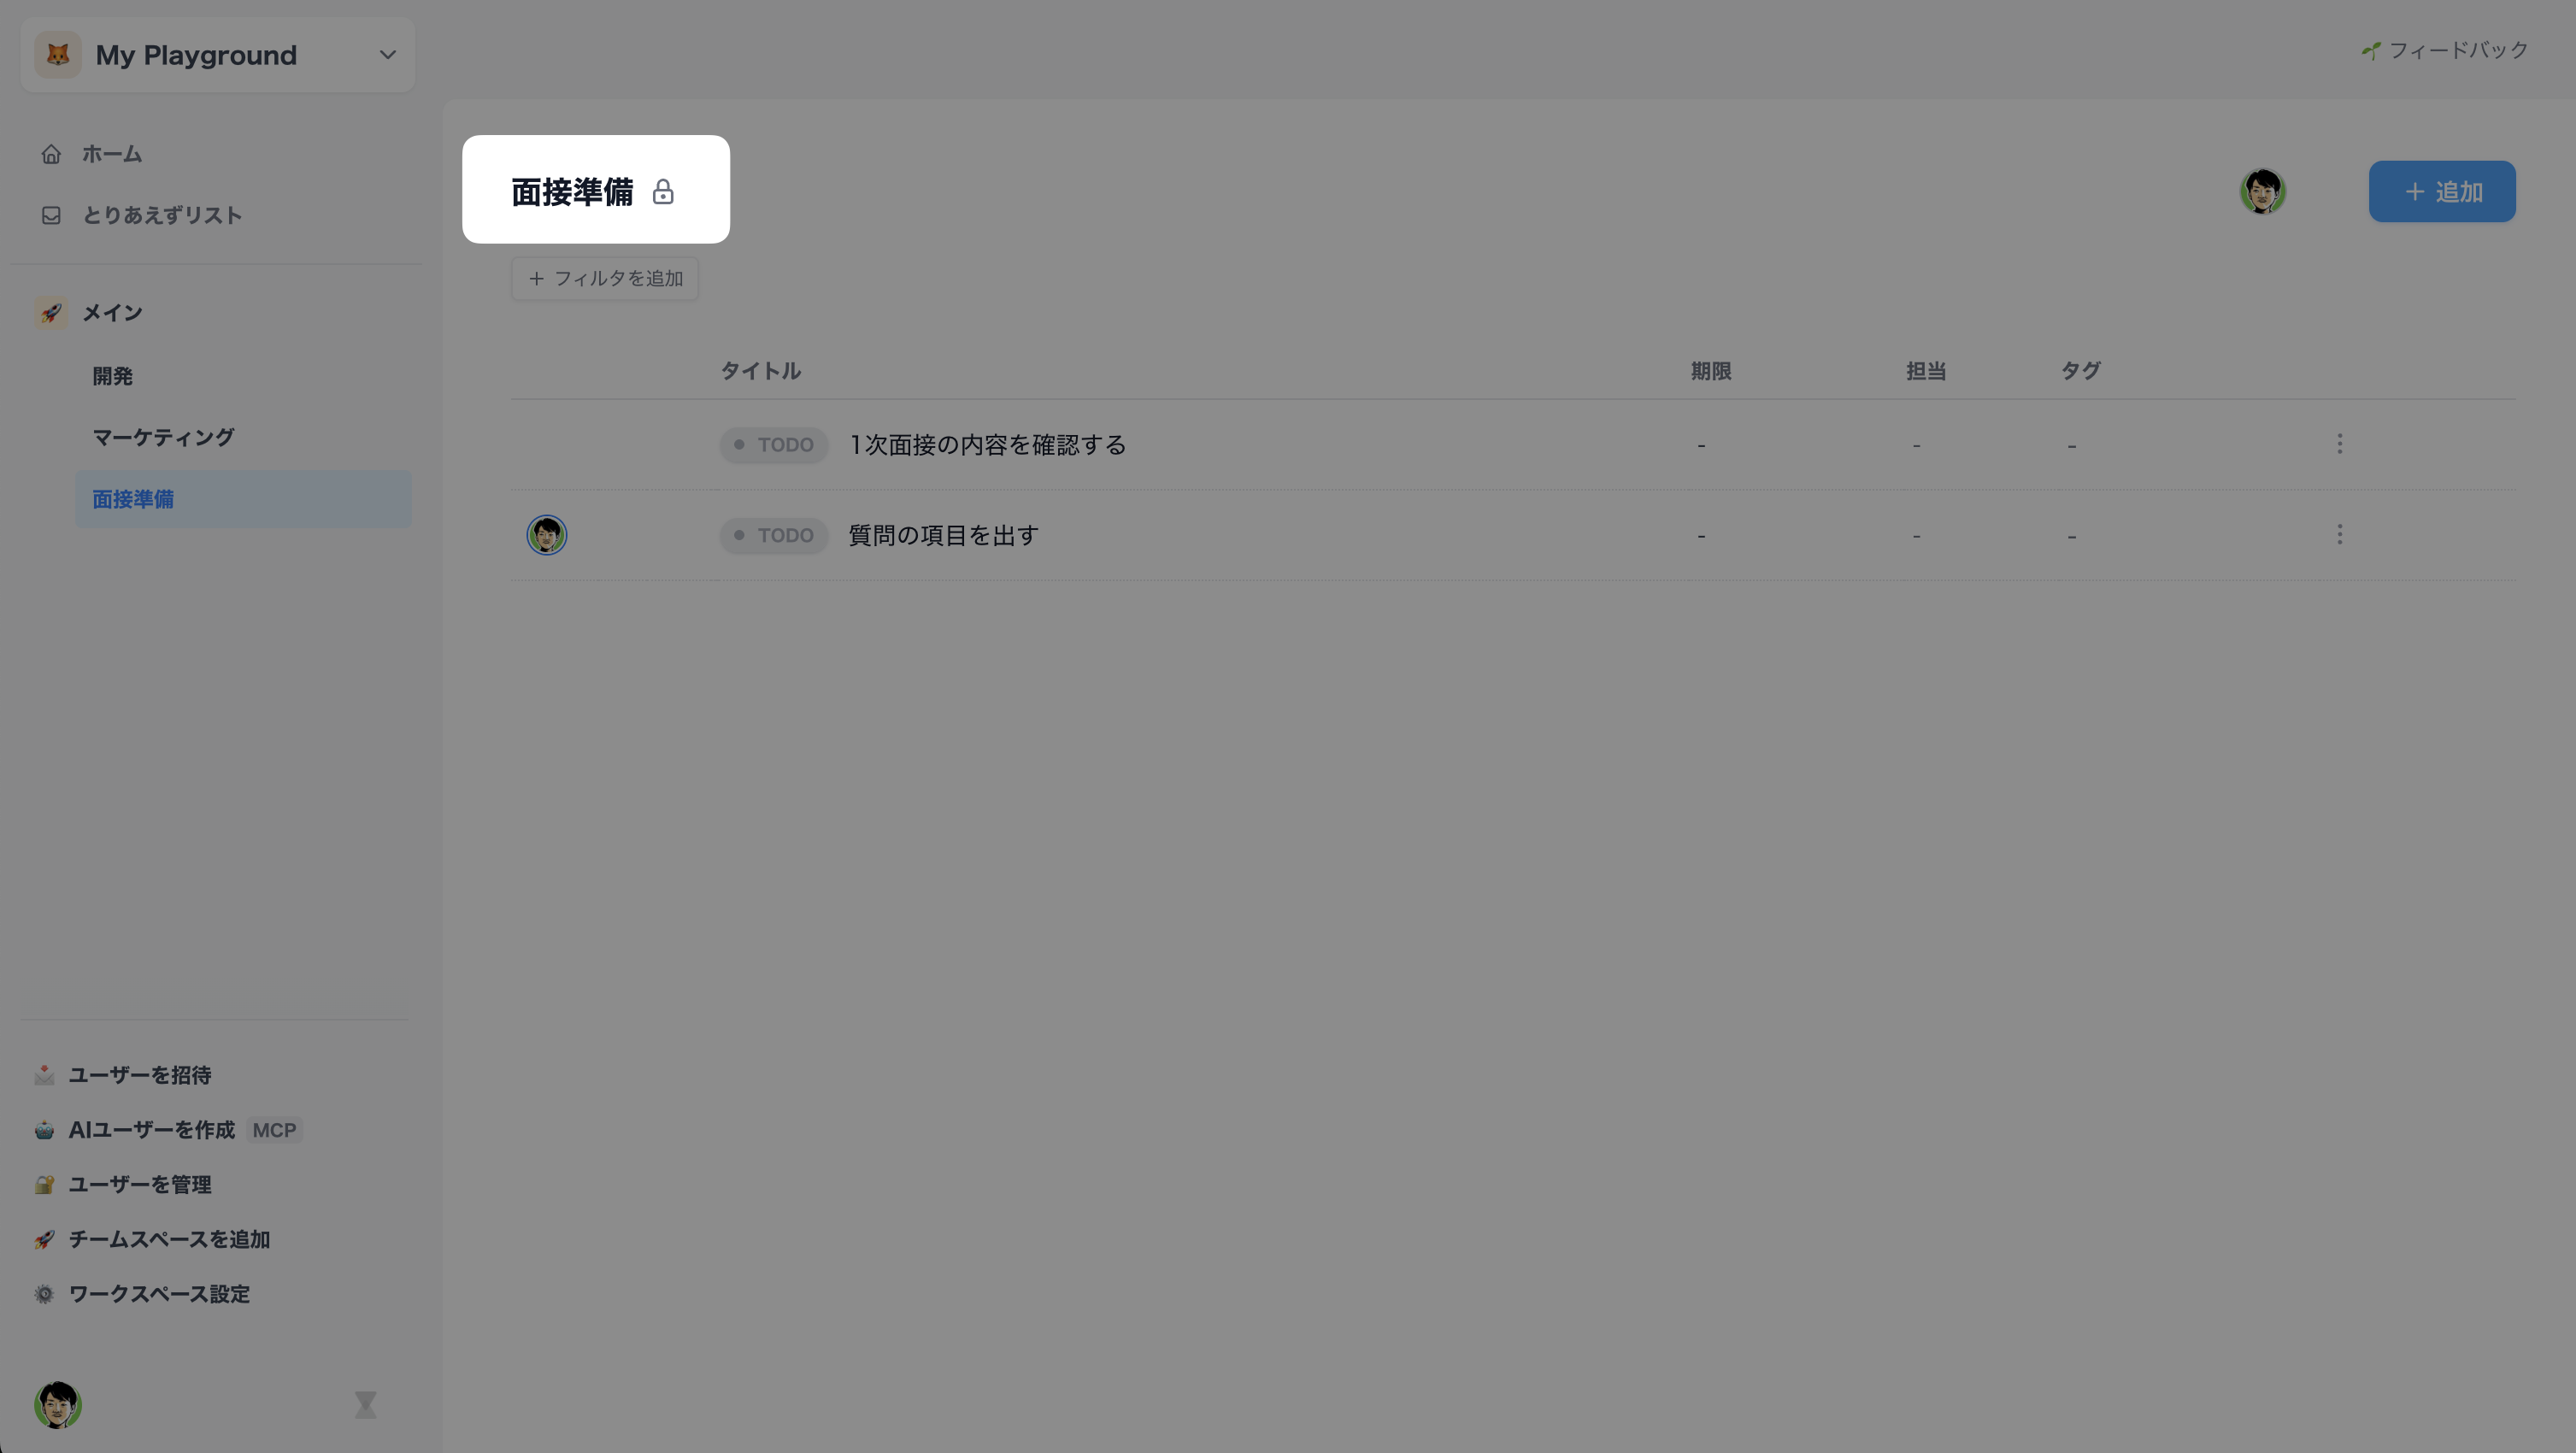Viewport: 2576px width, 1453px height.
Task: Click フィルタを追加 button
Action: pyautogui.click(x=605, y=278)
